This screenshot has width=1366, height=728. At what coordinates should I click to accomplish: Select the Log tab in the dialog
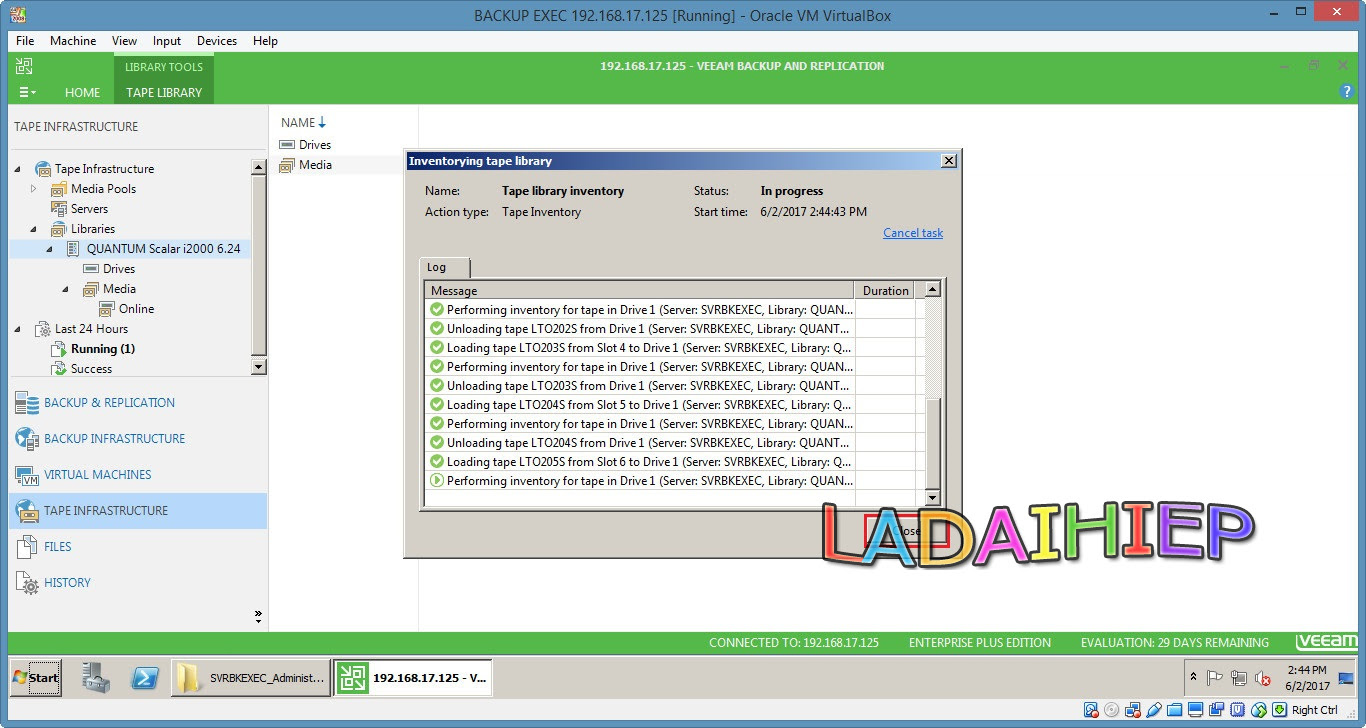coord(444,267)
